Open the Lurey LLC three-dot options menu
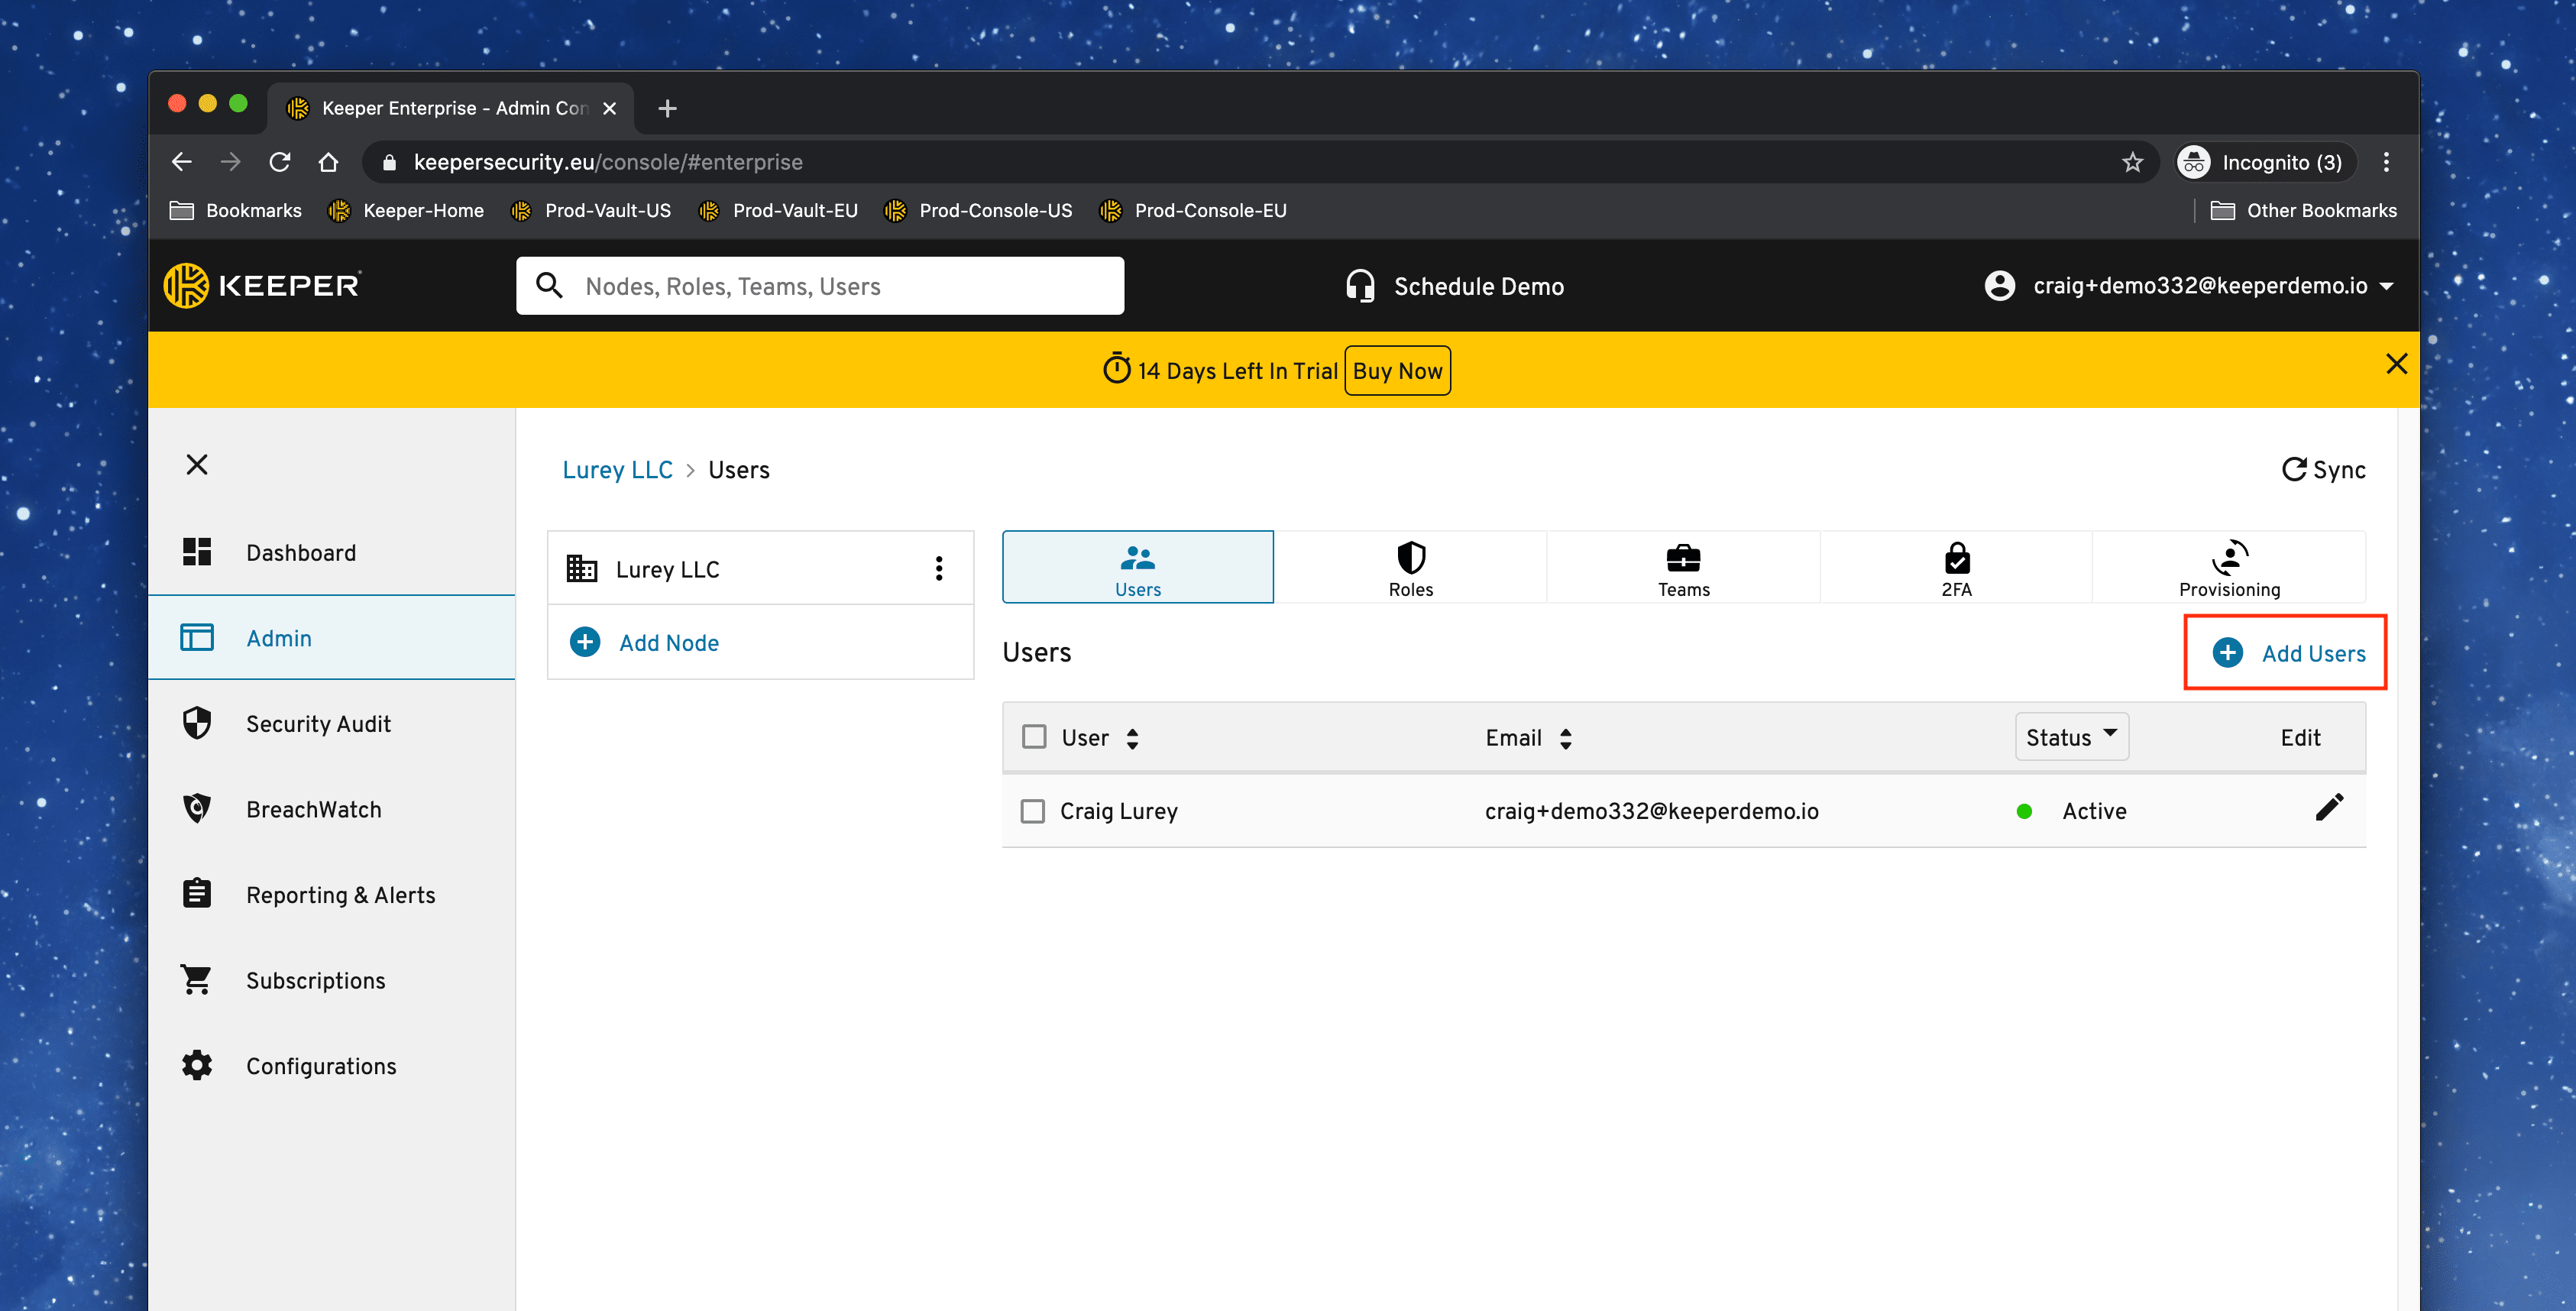Image resolution: width=2576 pixels, height=1311 pixels. [938, 568]
